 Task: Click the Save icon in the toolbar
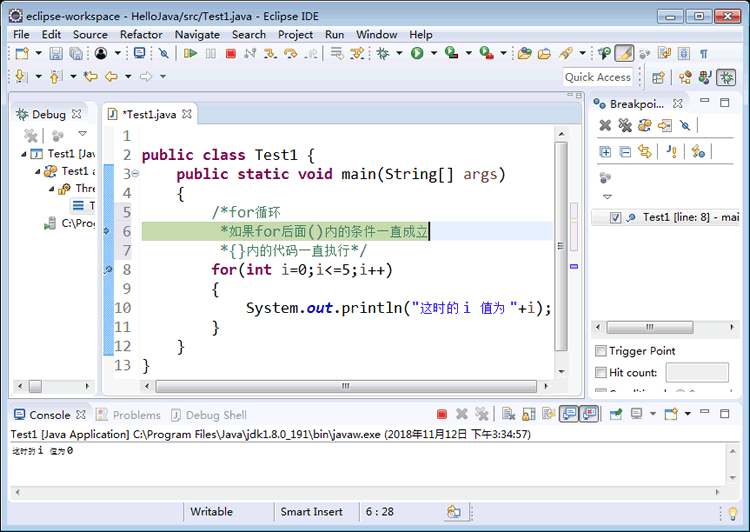tap(55, 53)
